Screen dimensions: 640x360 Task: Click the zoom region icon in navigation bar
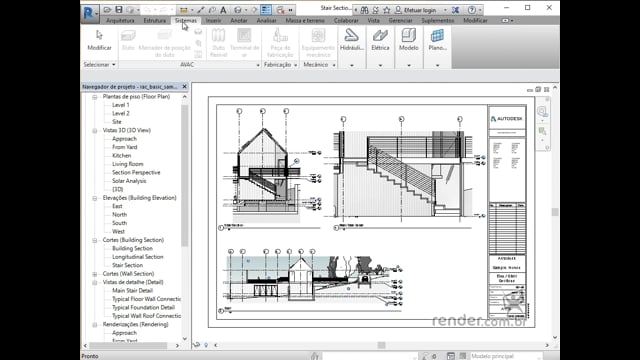[542, 131]
